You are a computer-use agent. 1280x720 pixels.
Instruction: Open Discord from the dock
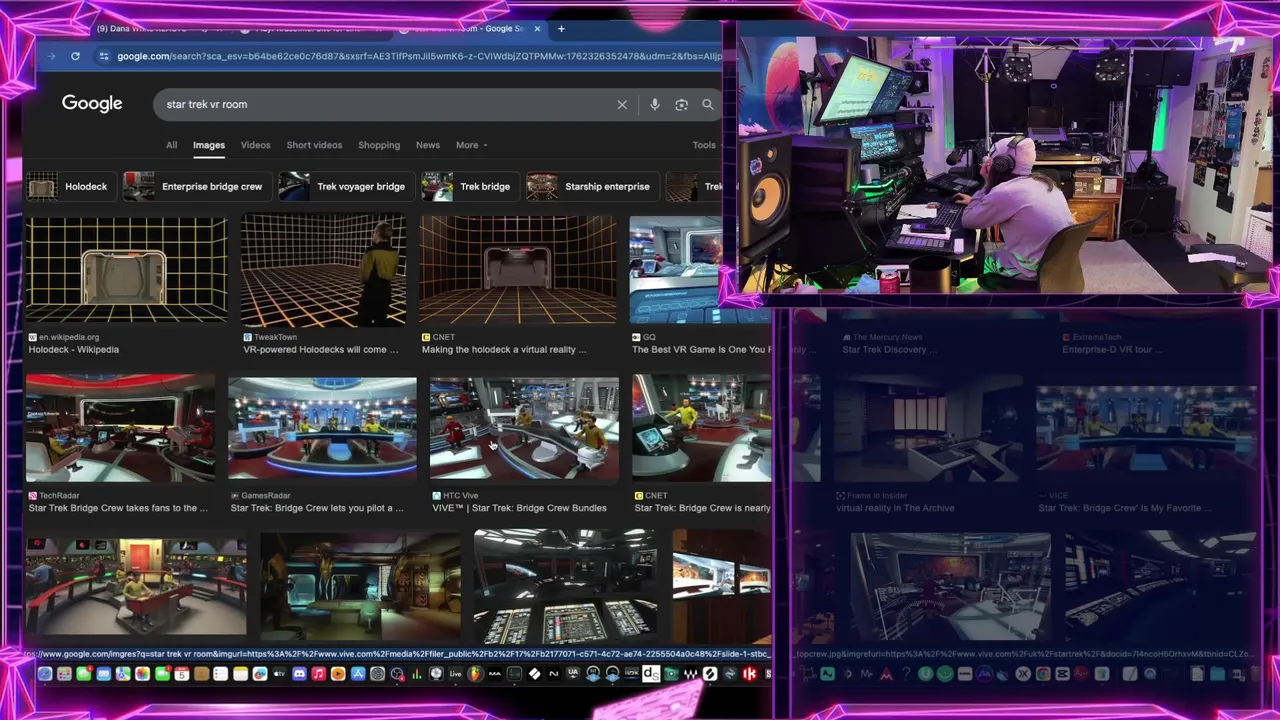299,674
